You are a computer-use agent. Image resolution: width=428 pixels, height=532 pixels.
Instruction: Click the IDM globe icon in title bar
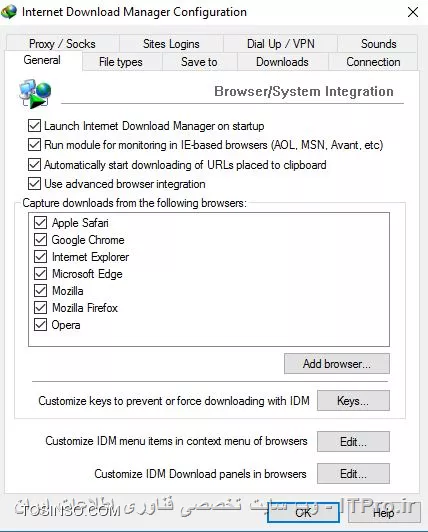(x=9, y=12)
